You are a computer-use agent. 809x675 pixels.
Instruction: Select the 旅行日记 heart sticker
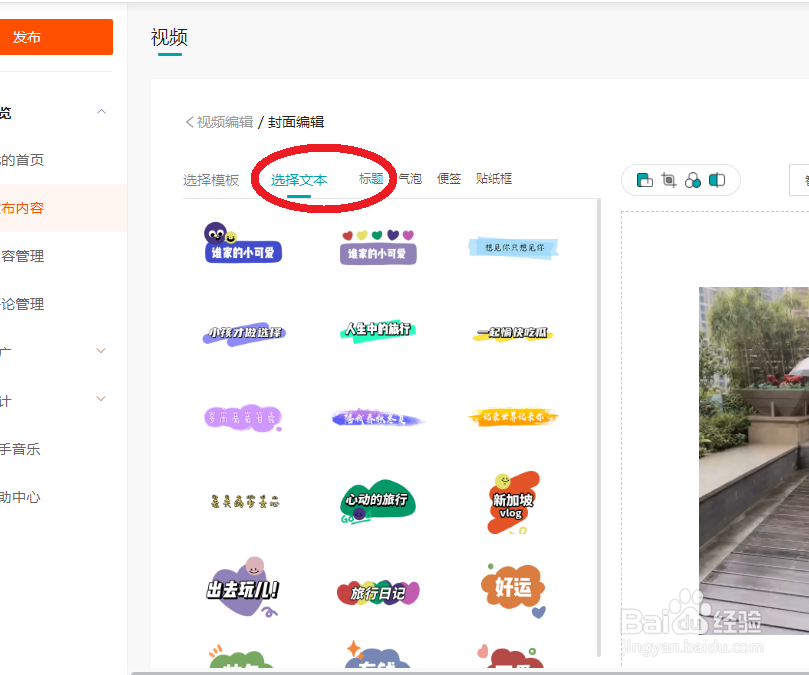tap(377, 590)
